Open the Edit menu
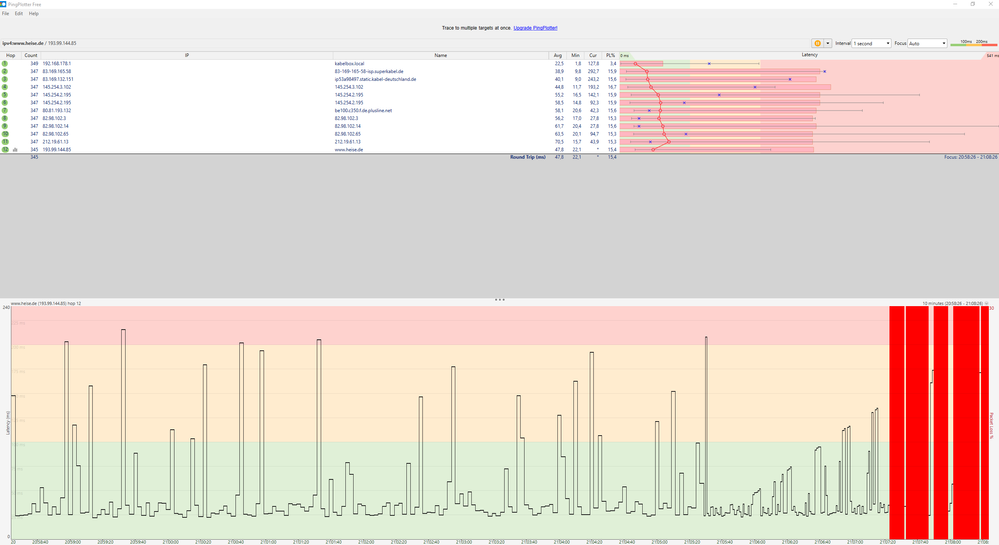Screen dimensions: 999x545 pyautogui.click(x=18, y=13)
